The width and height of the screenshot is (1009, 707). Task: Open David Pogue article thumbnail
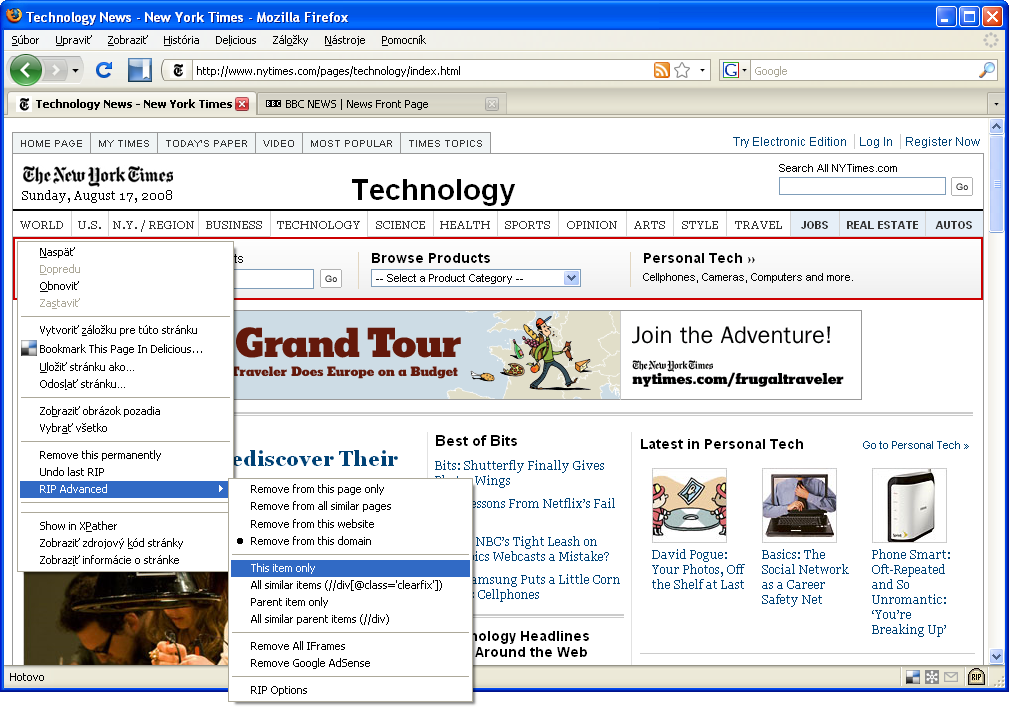click(x=689, y=506)
